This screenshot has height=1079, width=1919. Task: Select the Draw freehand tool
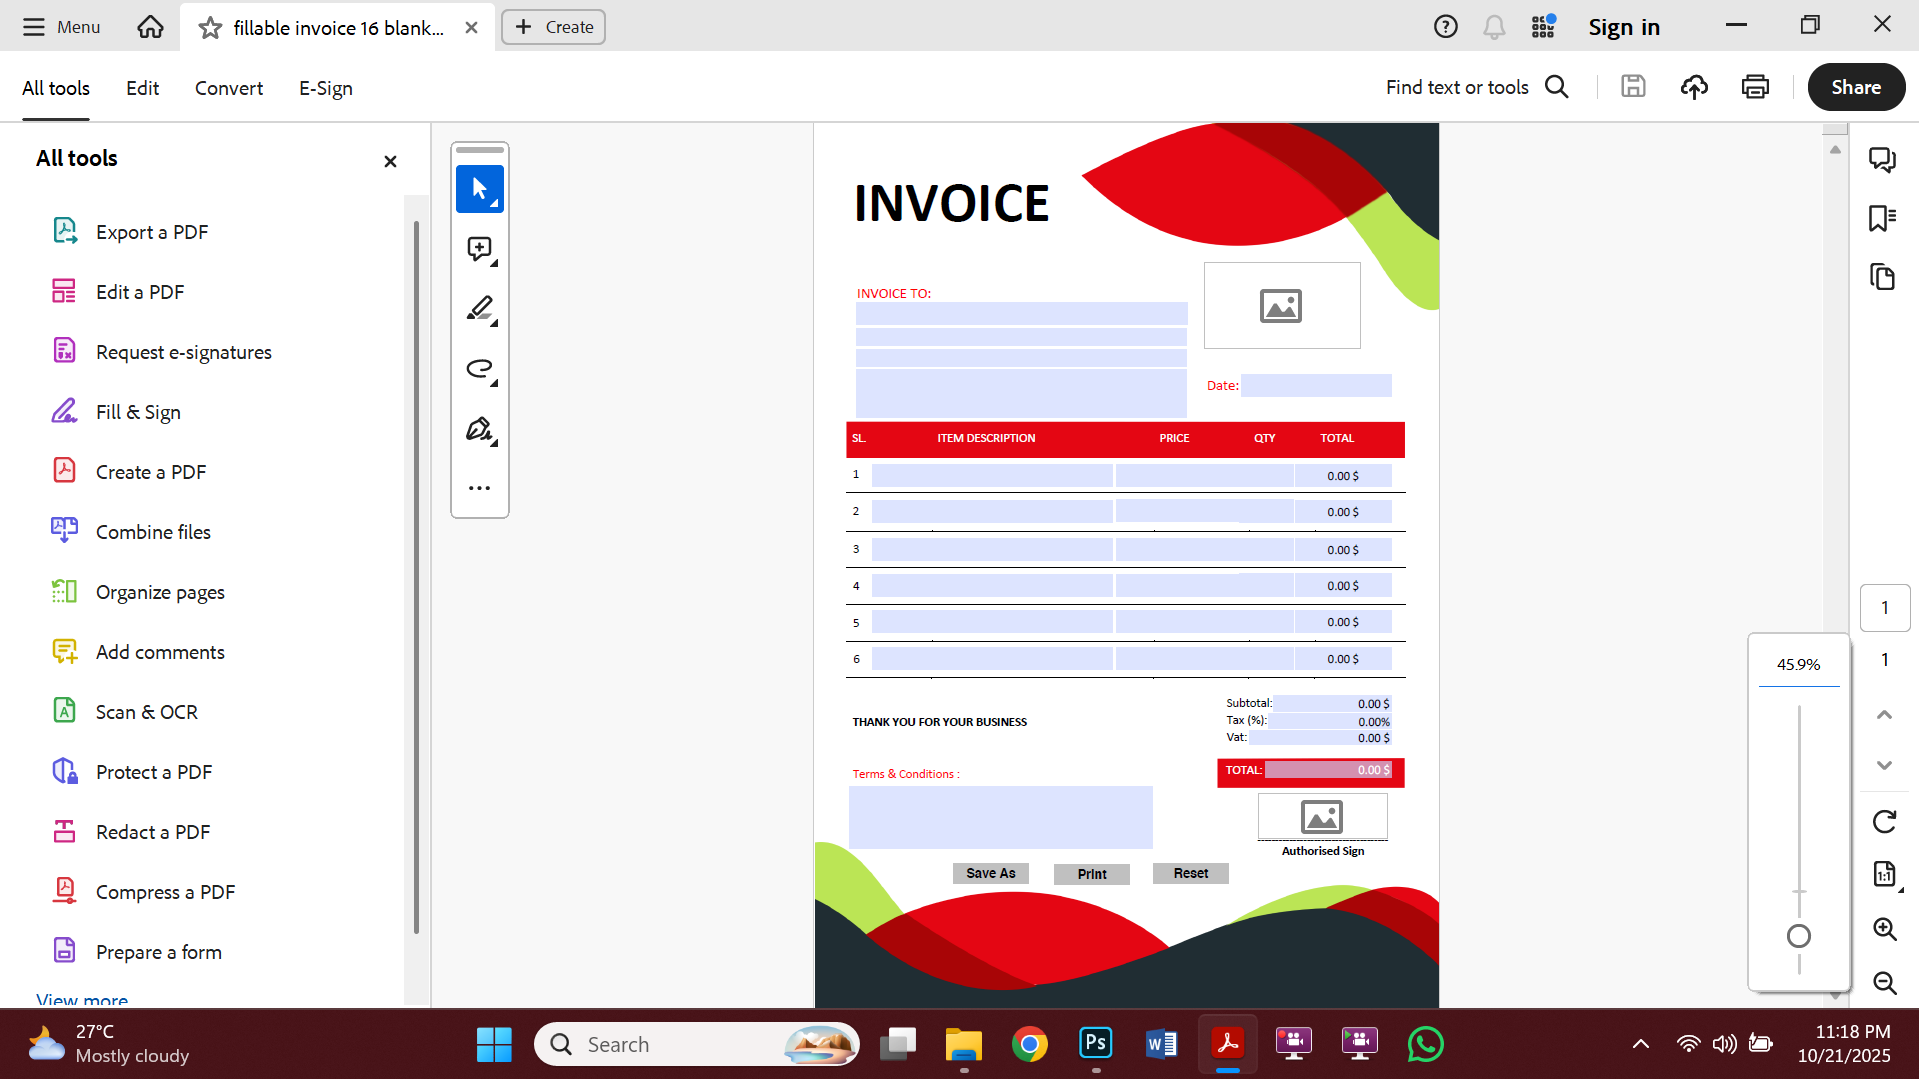pyautogui.click(x=478, y=368)
